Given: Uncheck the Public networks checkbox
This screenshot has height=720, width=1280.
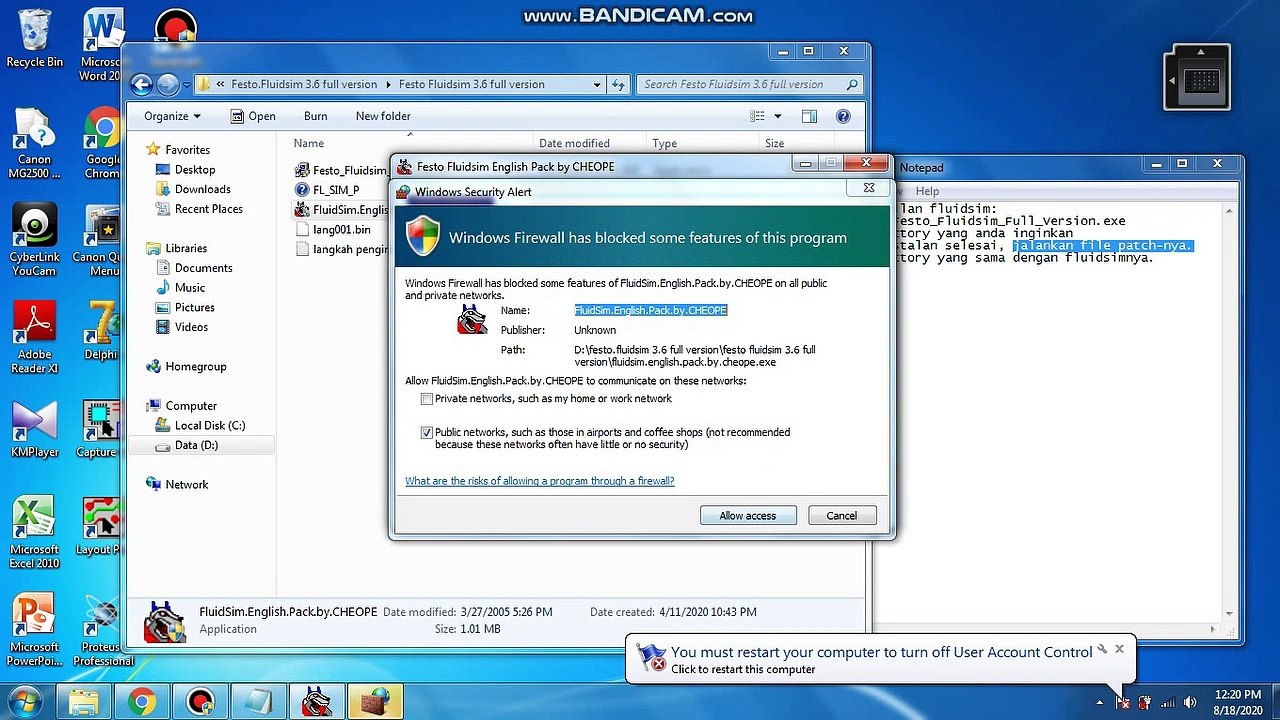Looking at the screenshot, I should 427,433.
